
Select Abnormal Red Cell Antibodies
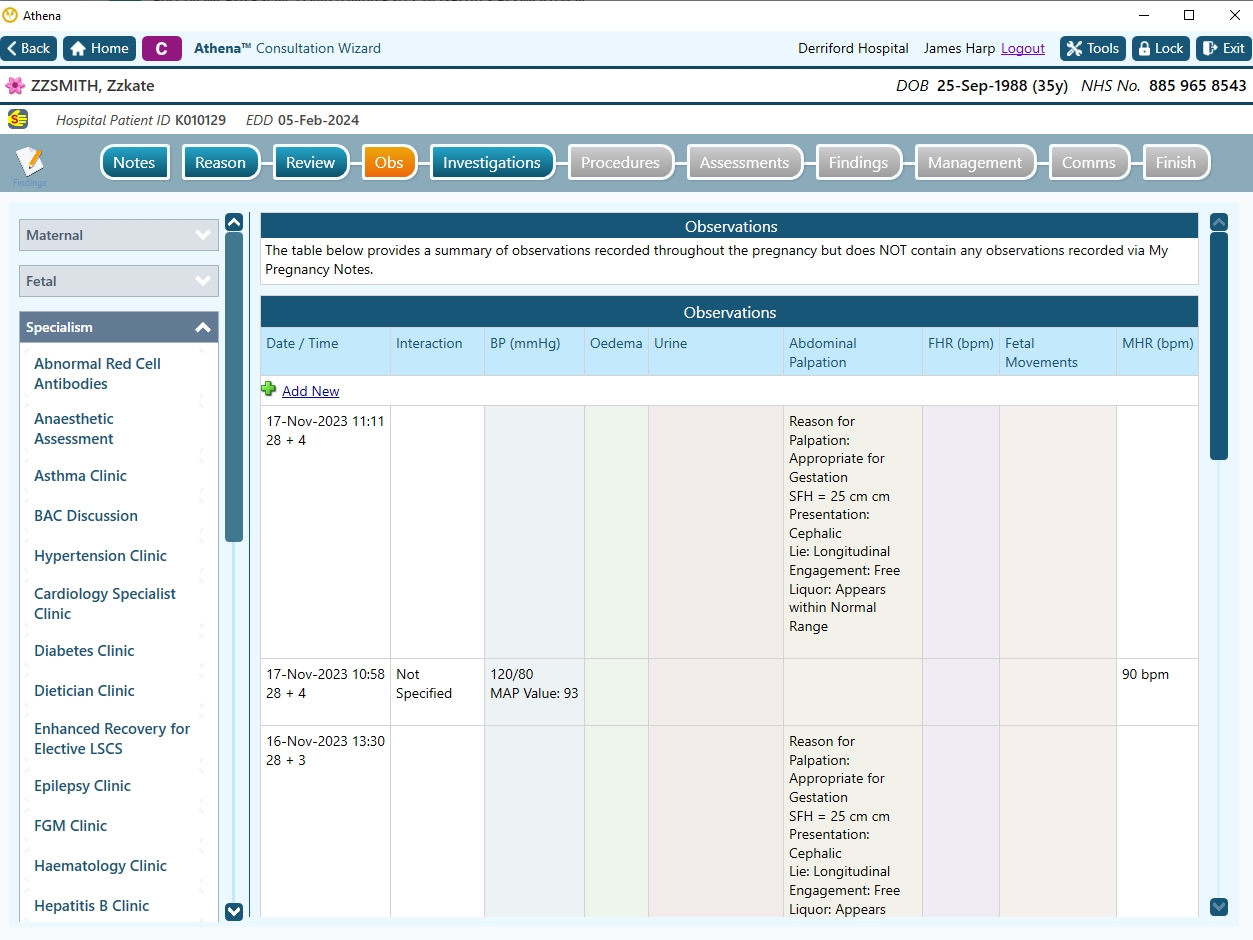[x=97, y=374]
